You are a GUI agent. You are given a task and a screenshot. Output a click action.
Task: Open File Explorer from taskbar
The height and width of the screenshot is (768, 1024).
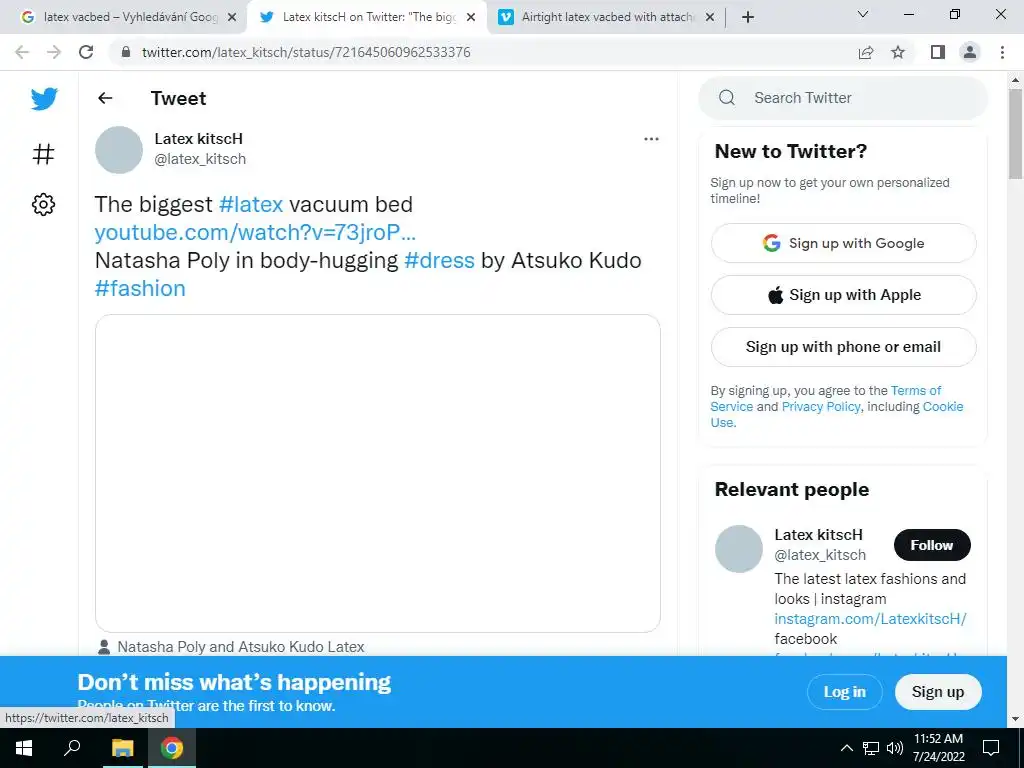[122, 748]
